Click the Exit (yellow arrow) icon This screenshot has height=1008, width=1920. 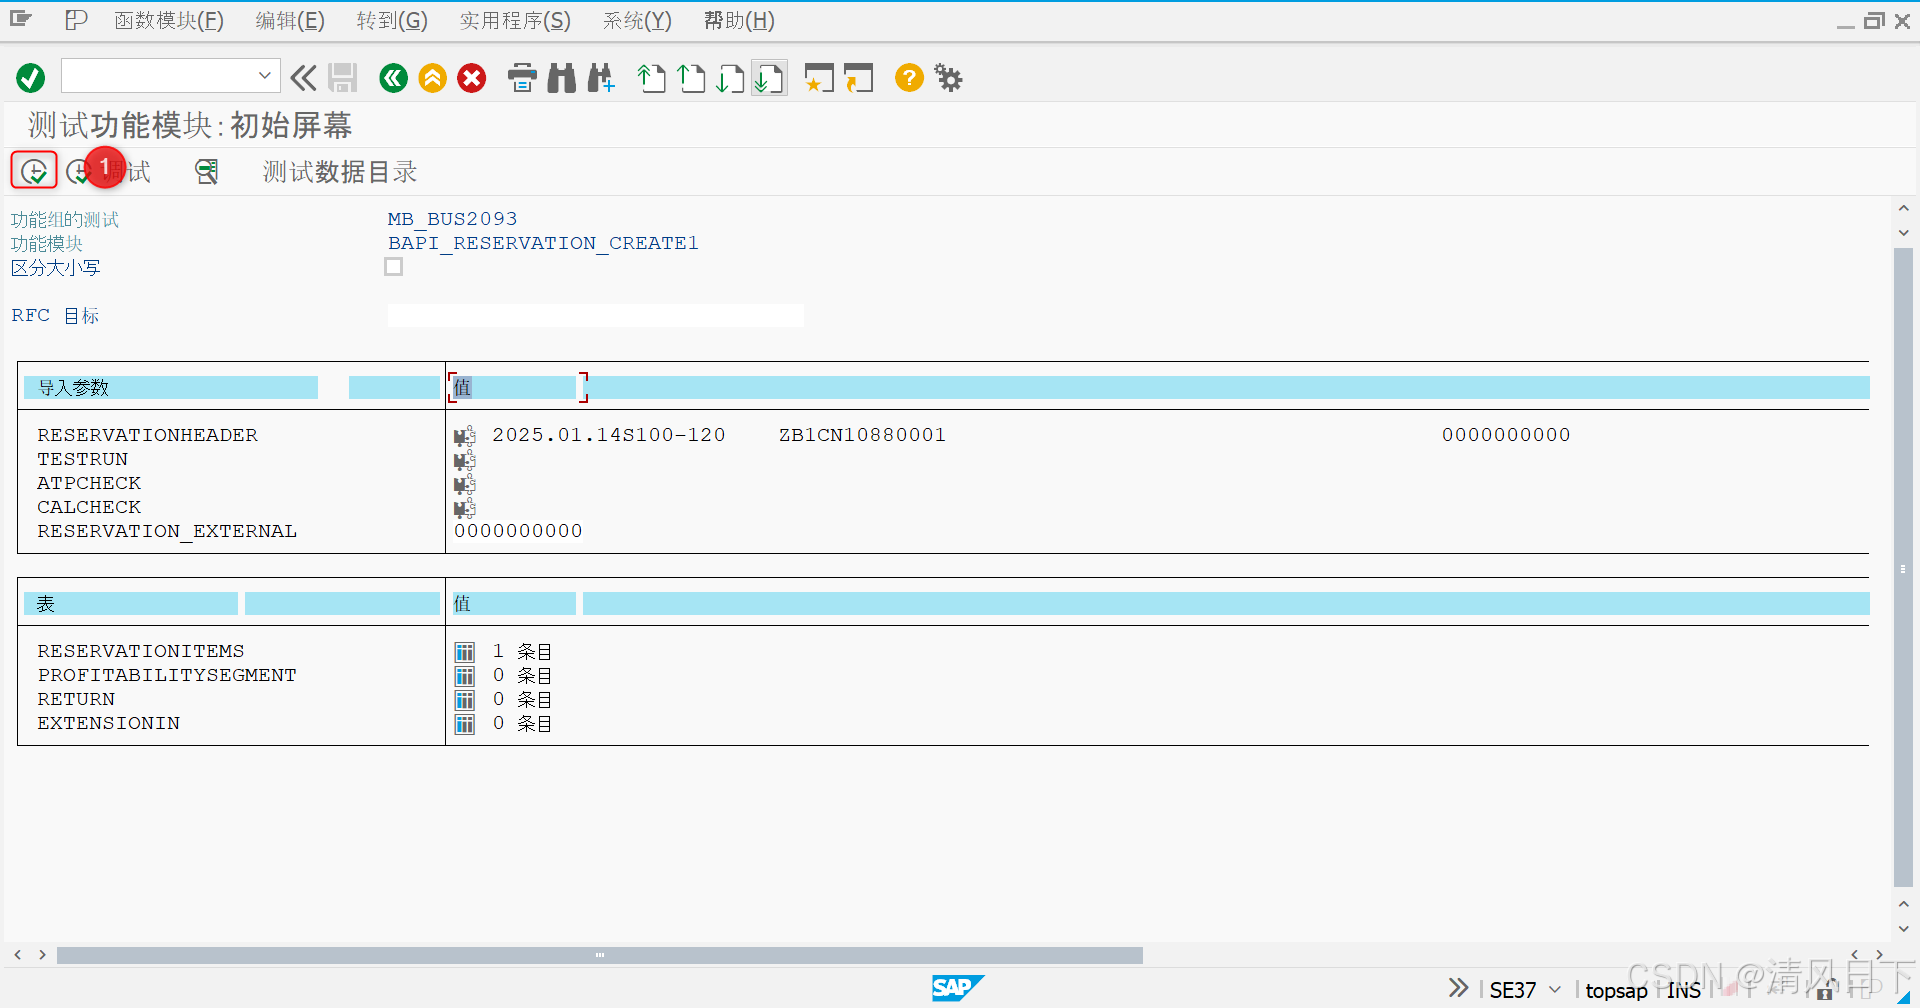(432, 78)
